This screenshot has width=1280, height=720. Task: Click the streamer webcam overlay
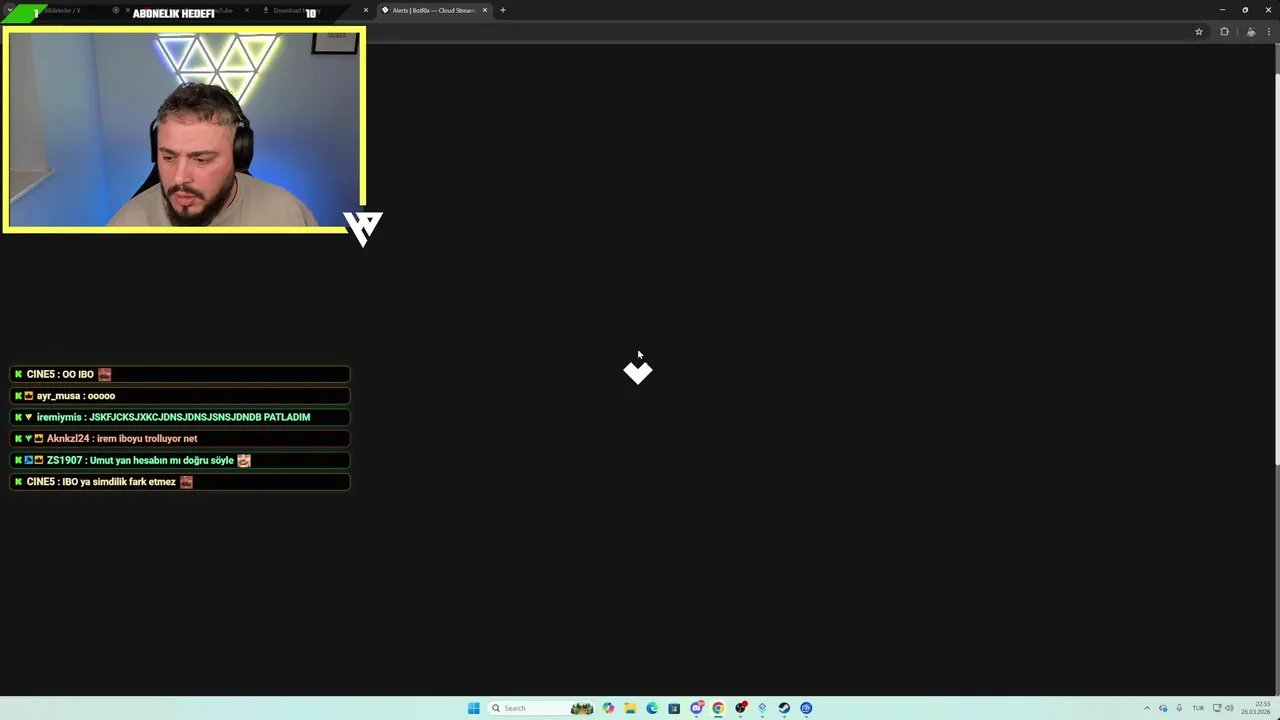coord(184,130)
